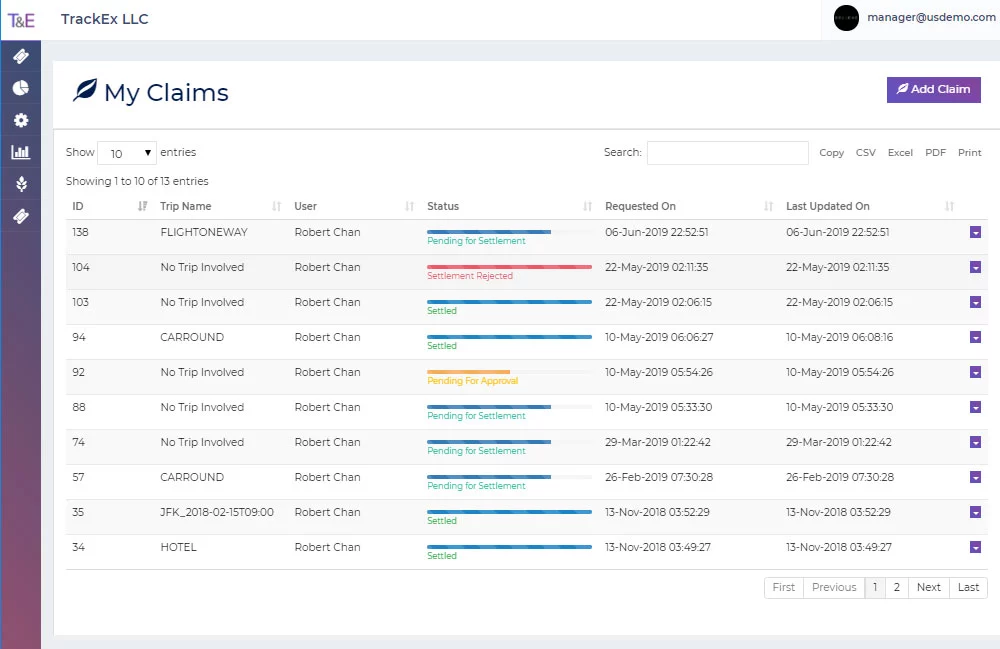The width and height of the screenshot is (1000, 649).
Task: Click the leaf icon beside My Claims
Action: pyautogui.click(x=85, y=91)
